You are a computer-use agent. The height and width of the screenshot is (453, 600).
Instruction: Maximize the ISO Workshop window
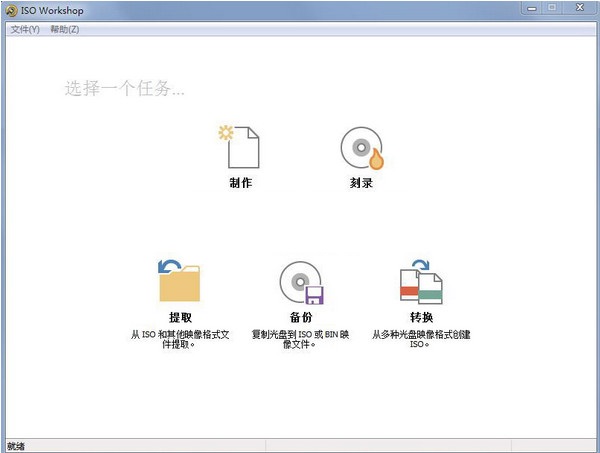[550, 9]
